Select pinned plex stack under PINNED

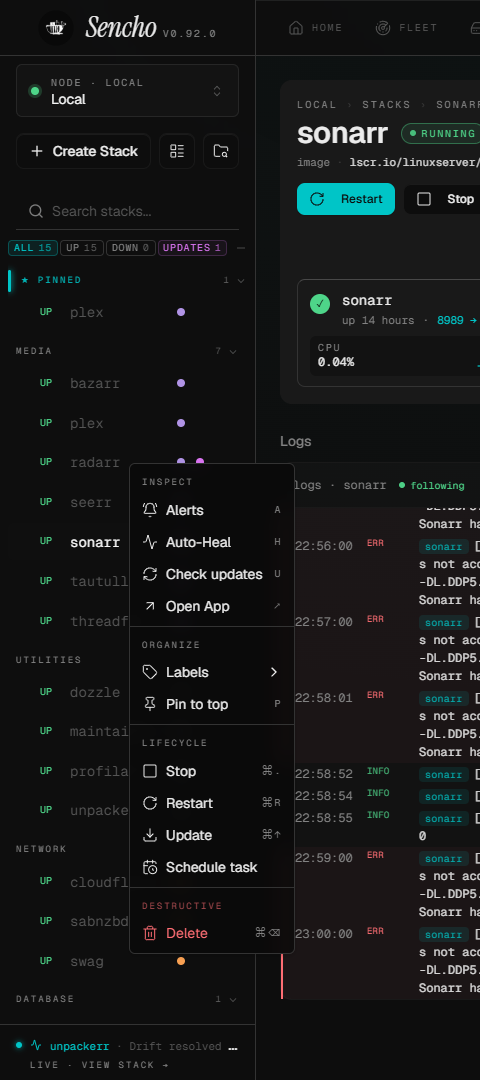126,312
